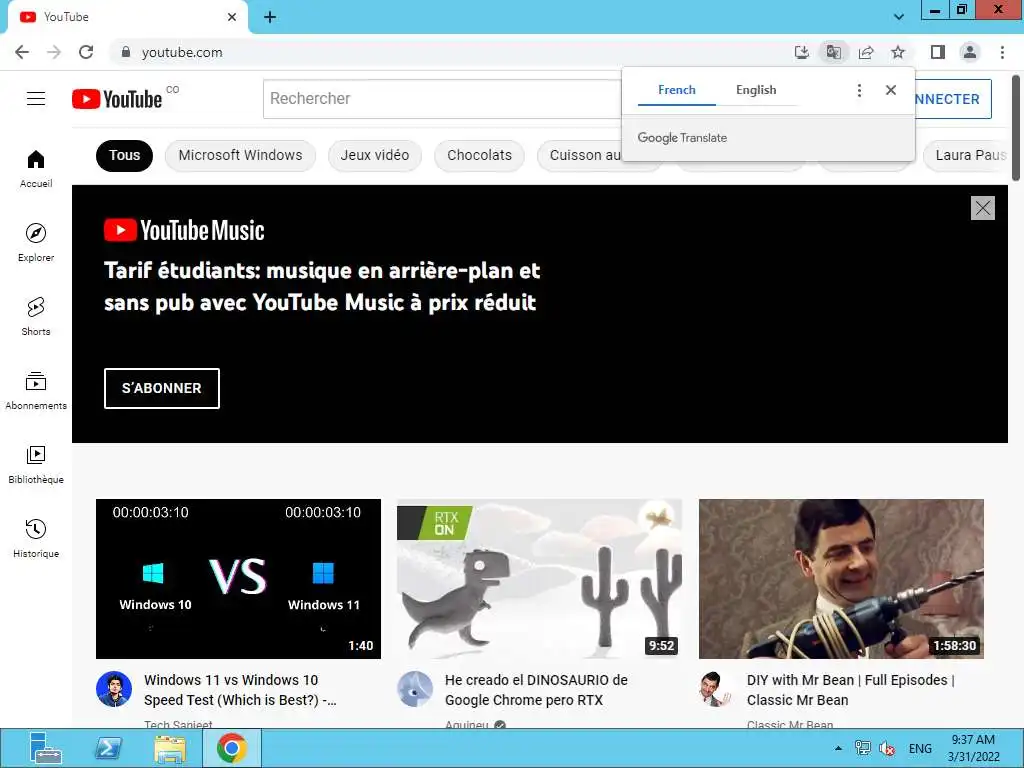Image resolution: width=1024 pixels, height=768 pixels.
Task: Open Tech Sanjeet channel avatar
Action: [114, 689]
